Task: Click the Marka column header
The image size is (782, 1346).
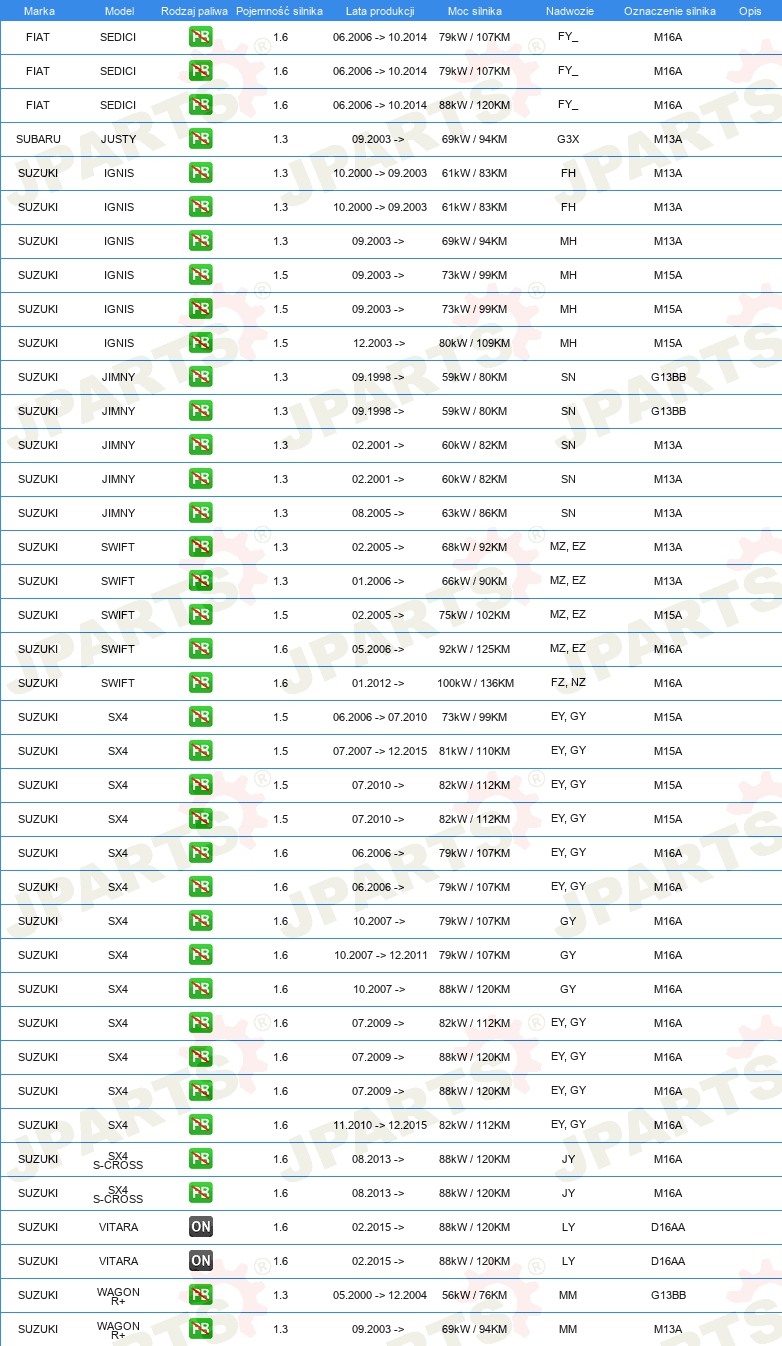Action: [39, 11]
